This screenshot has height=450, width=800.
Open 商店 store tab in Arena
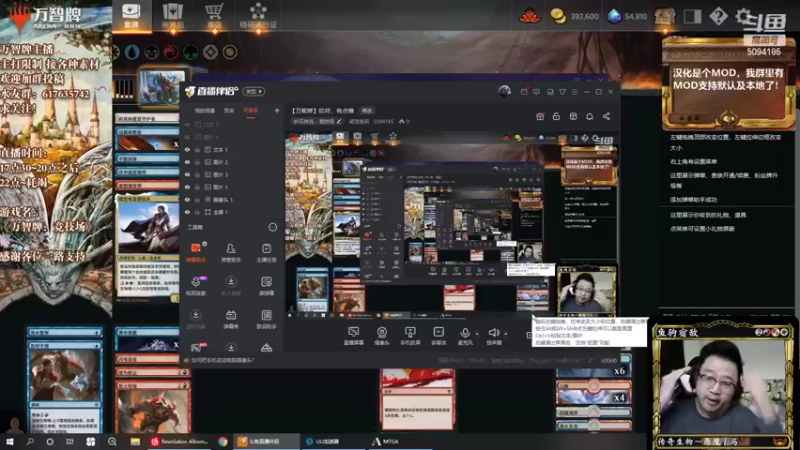click(214, 16)
